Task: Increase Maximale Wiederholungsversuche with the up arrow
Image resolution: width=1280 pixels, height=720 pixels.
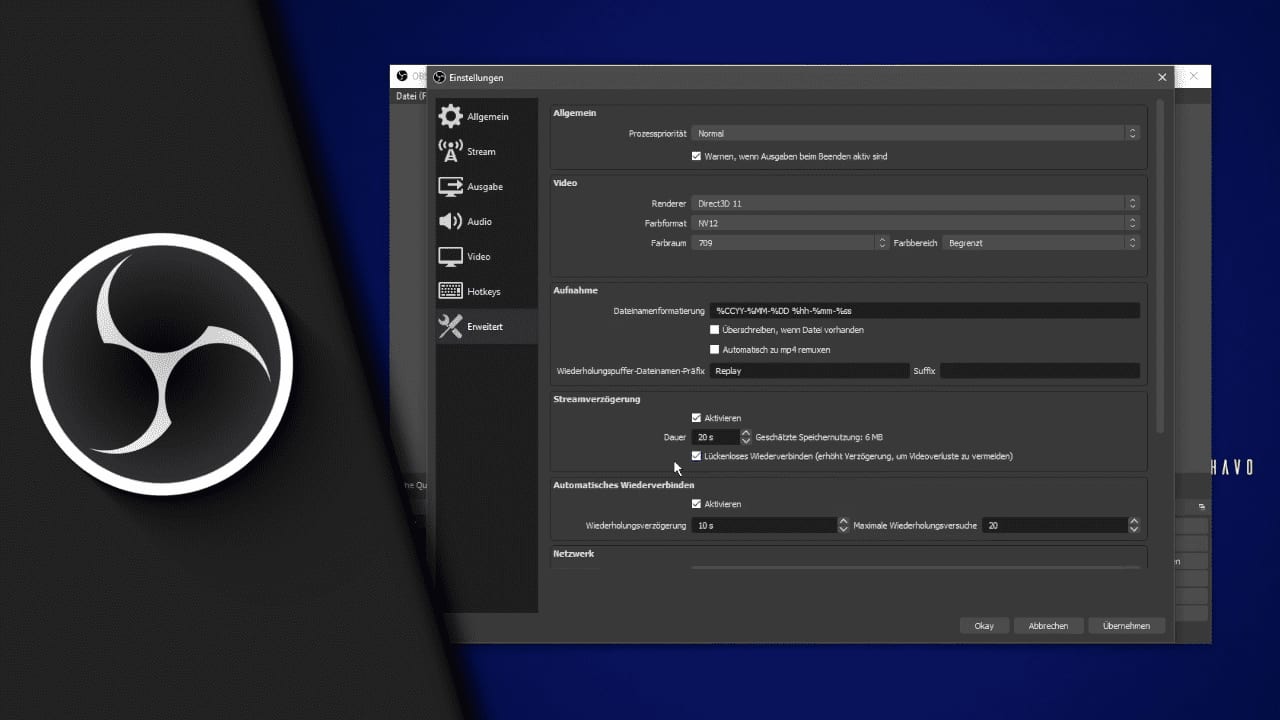Action: pyautogui.click(x=1134, y=521)
